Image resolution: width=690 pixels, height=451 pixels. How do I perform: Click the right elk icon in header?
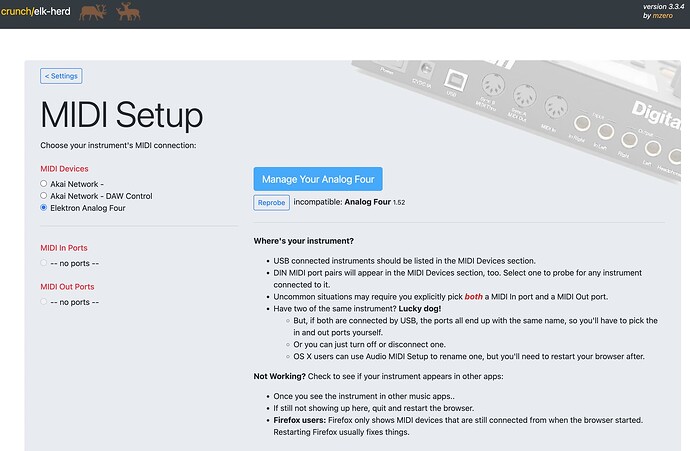(x=128, y=12)
